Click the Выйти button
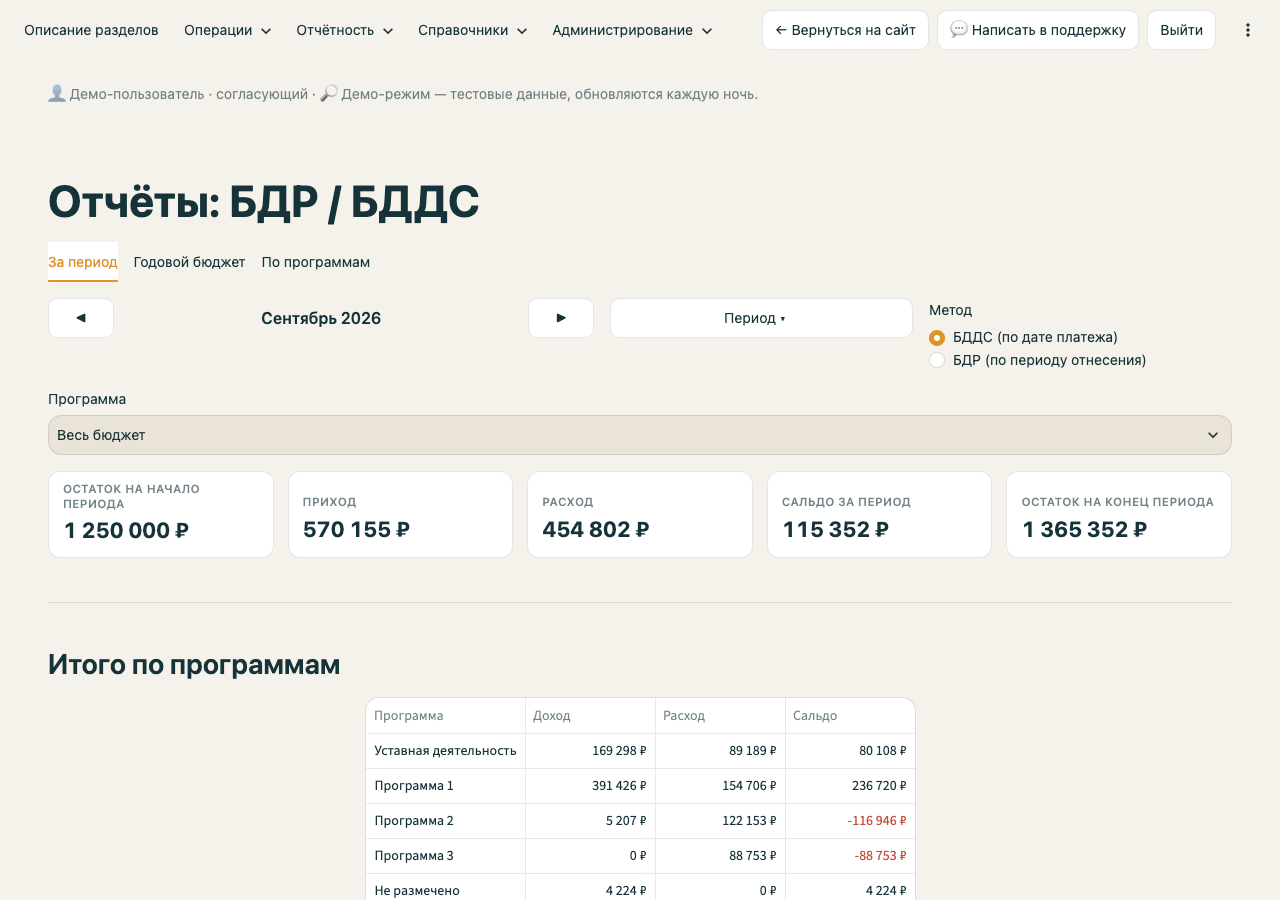Screen dimensions: 1280x900 1181,30
